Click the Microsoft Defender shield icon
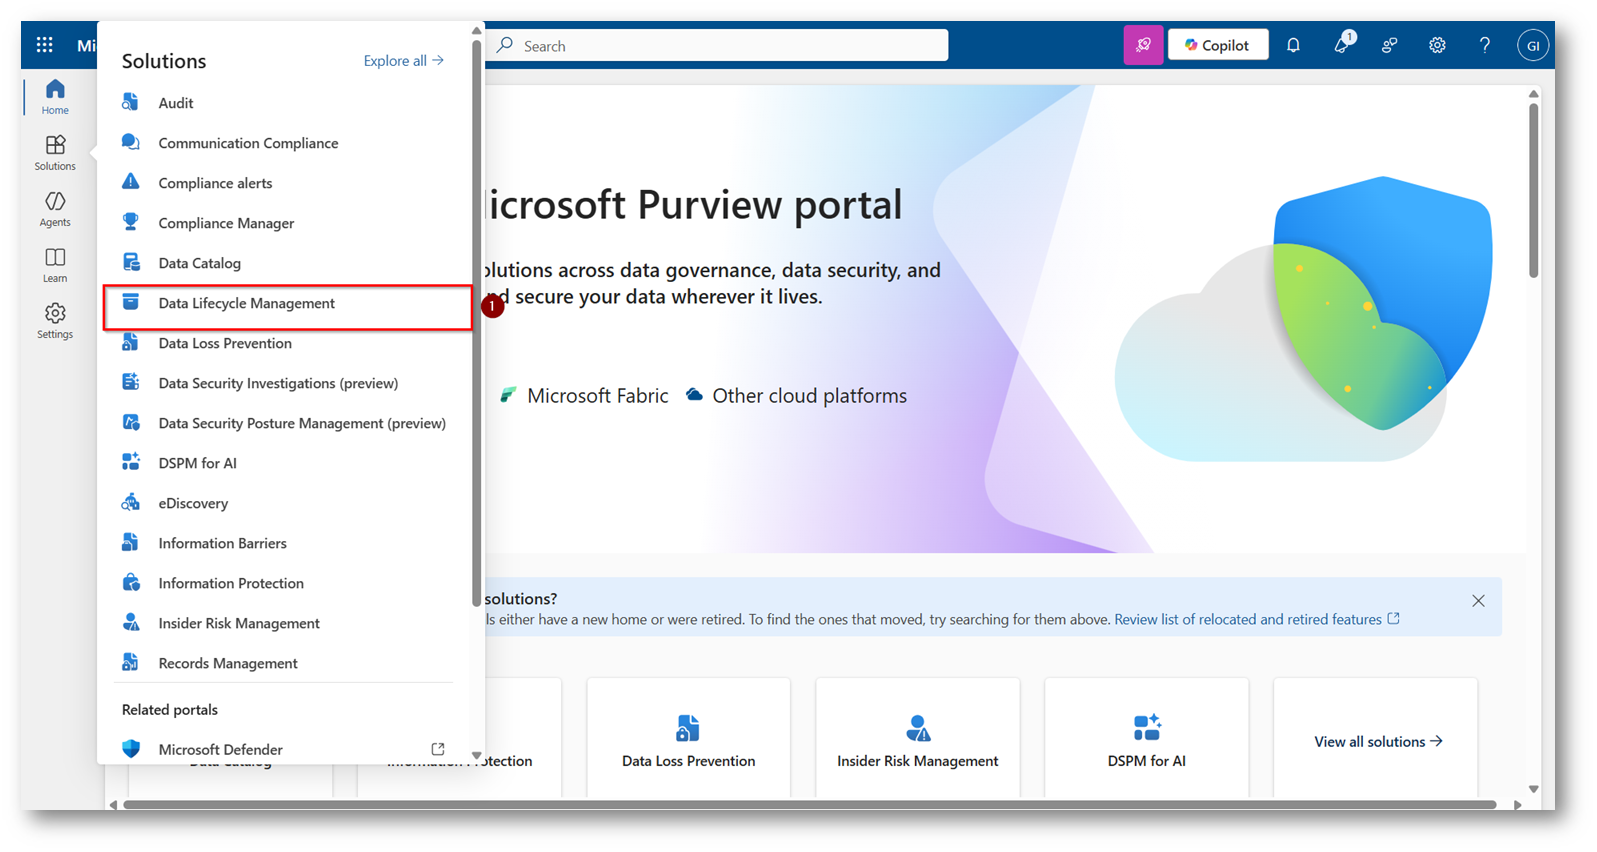The height and width of the screenshot is (852, 1597). coord(131,748)
